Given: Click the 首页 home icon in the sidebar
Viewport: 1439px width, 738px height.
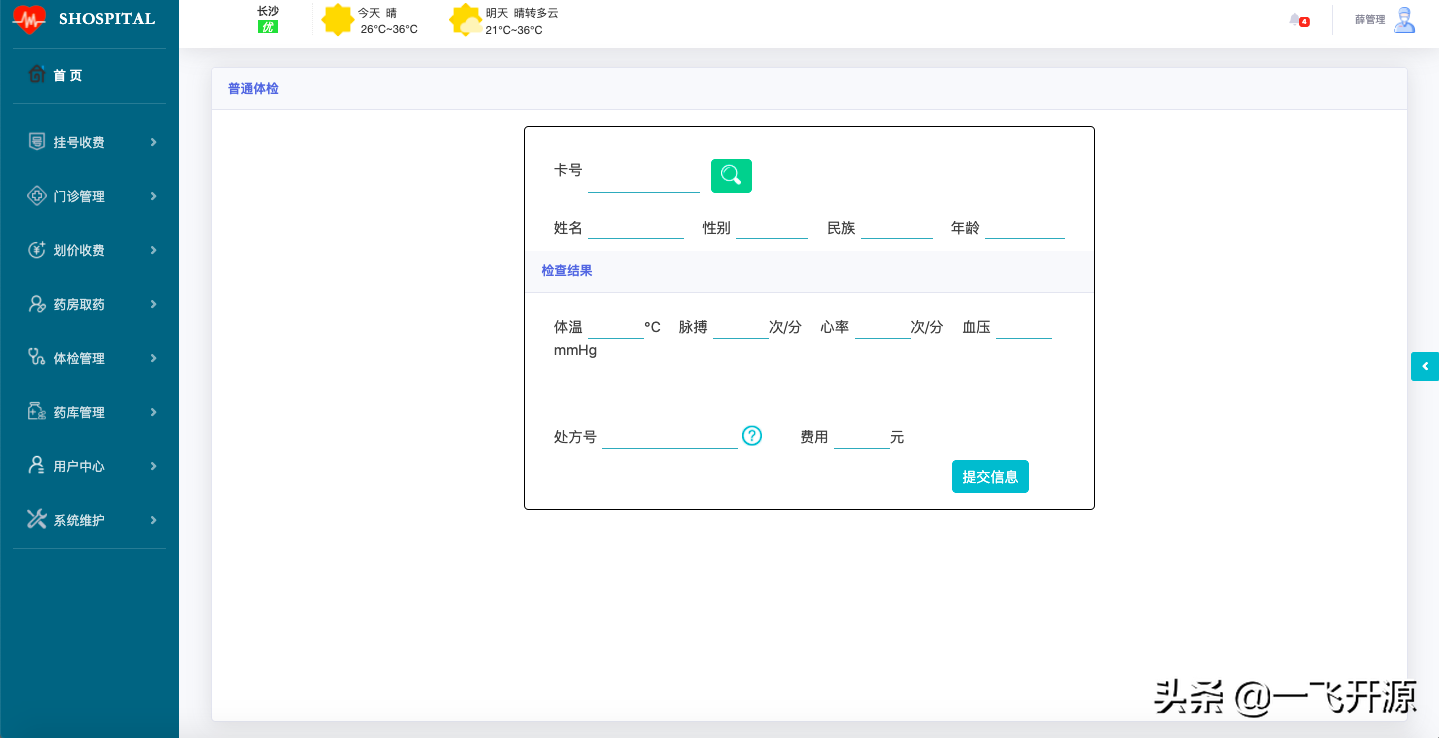Looking at the screenshot, I should 37,74.
